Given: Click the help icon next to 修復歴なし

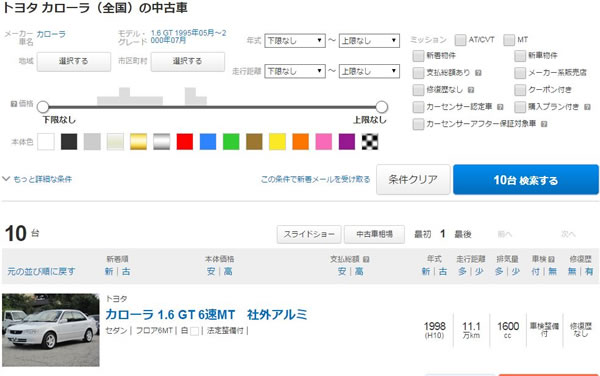Looking at the screenshot, I should (x=471, y=90).
